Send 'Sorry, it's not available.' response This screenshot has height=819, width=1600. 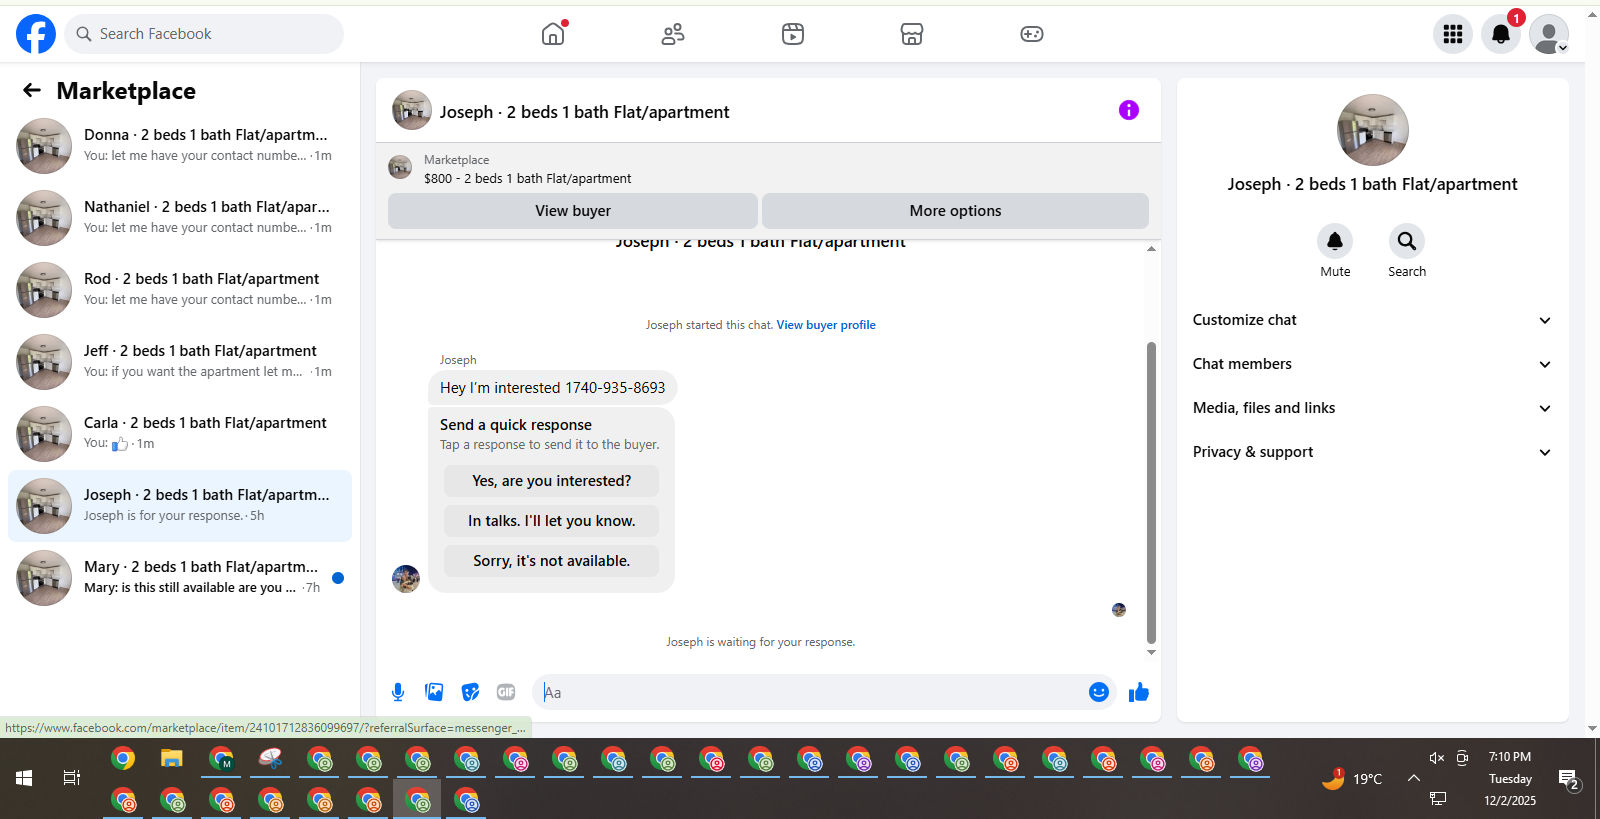pos(551,561)
